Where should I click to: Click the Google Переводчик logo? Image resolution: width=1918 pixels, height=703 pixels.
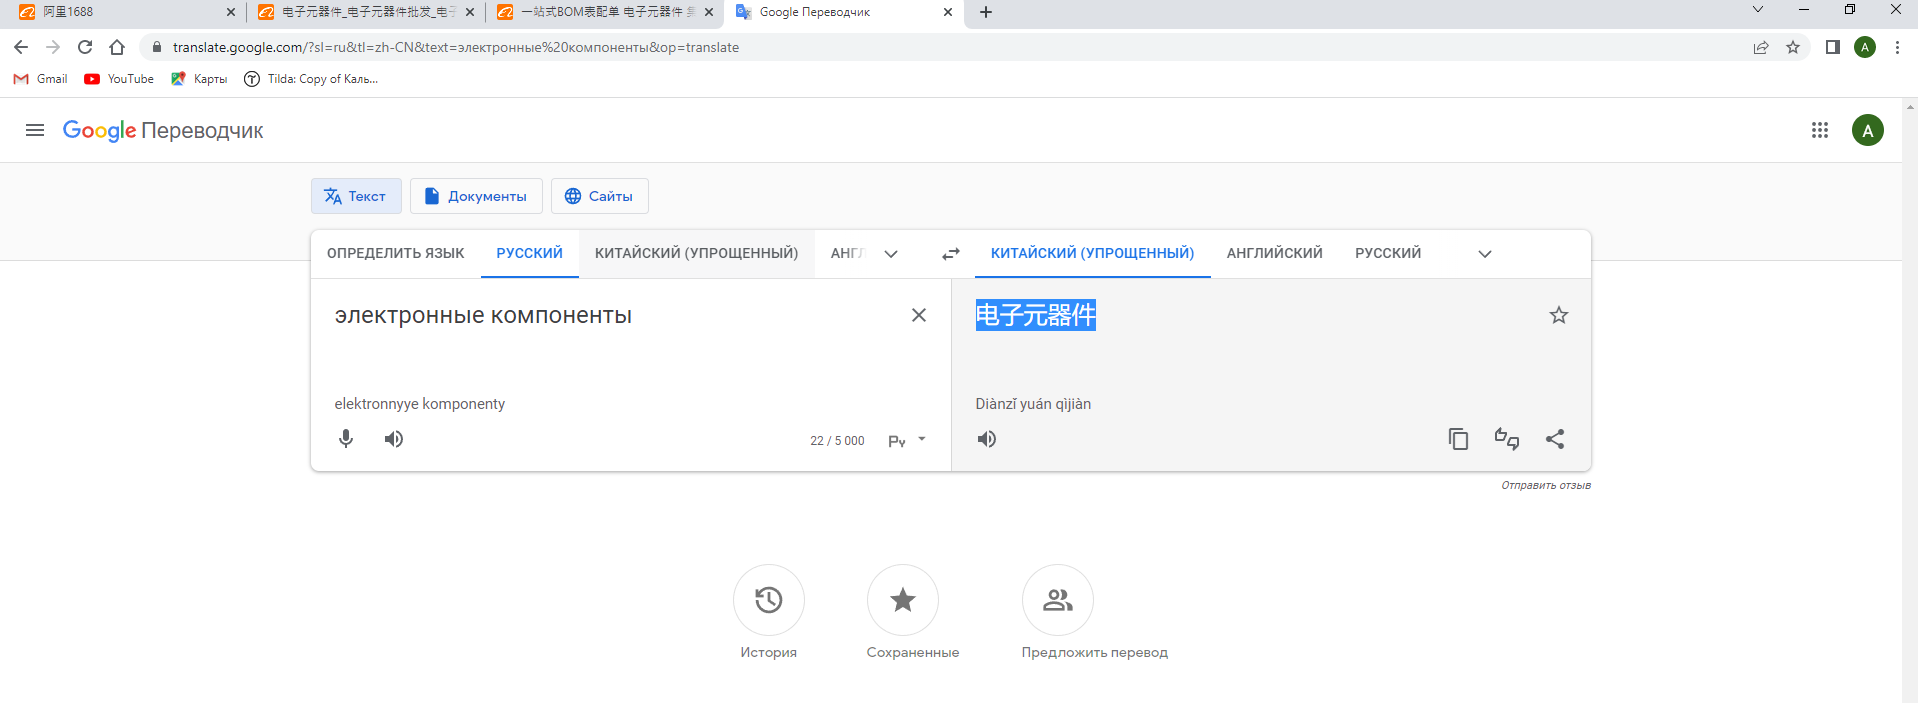(163, 130)
